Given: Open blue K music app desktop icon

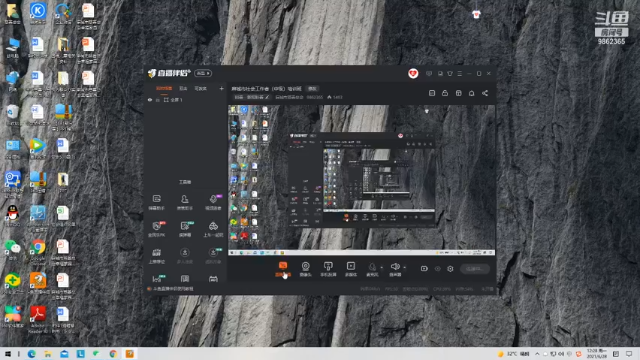Looking at the screenshot, I should click(x=38, y=13).
